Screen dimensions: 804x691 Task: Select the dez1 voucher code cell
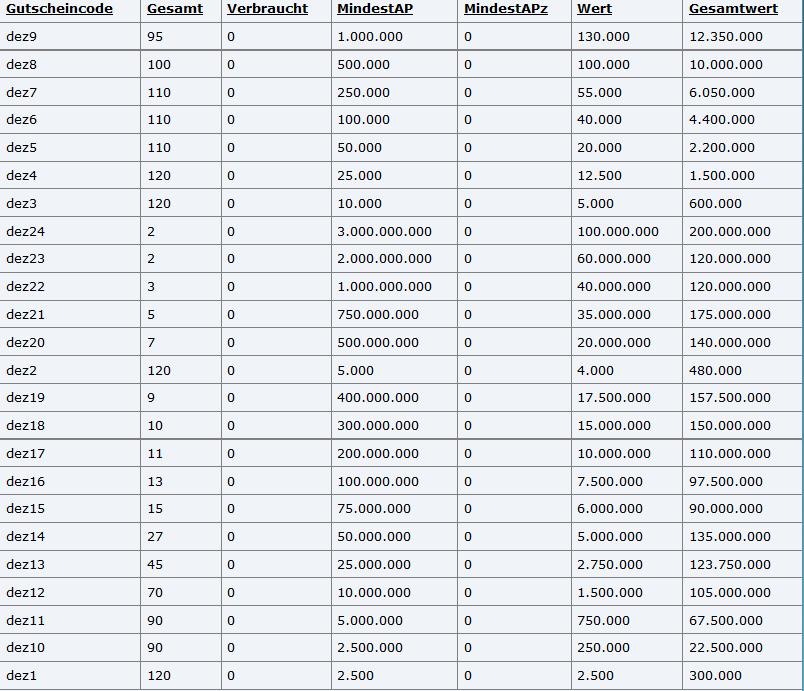pos(22,675)
